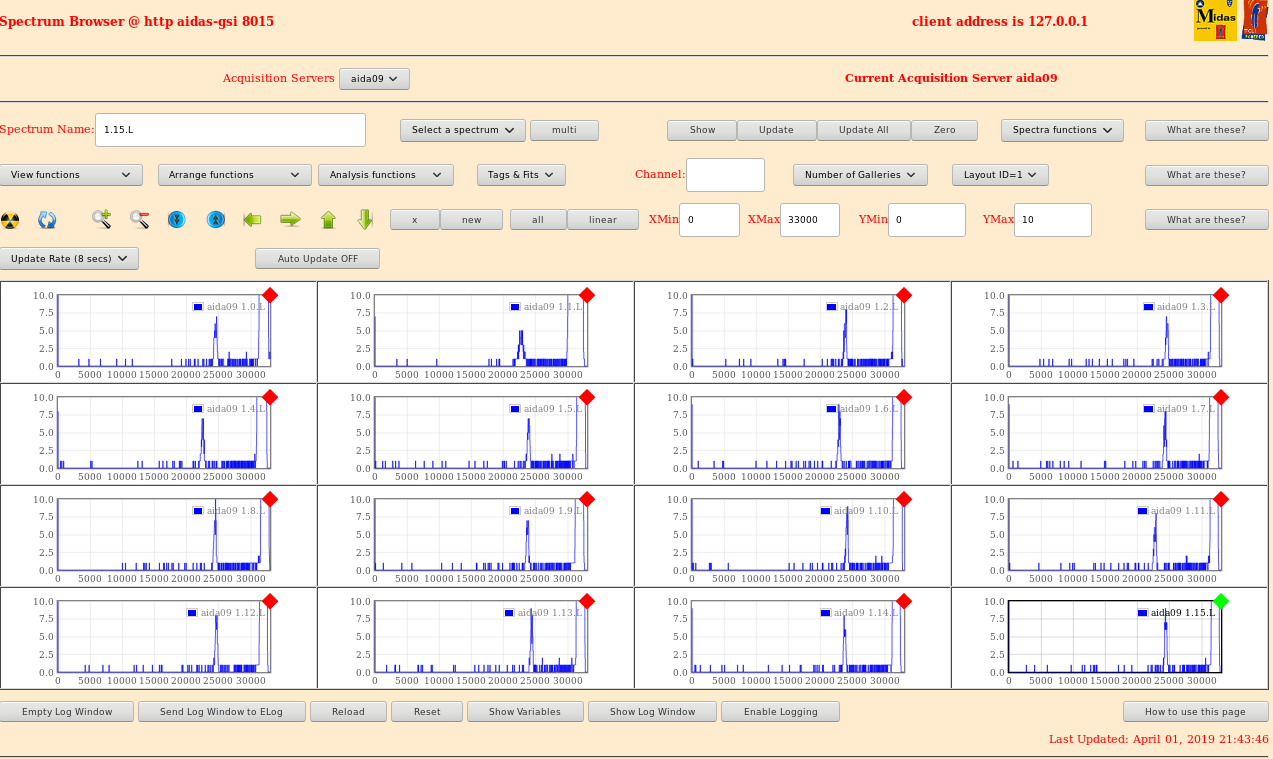Image resolution: width=1273 pixels, height=759 pixels.
Task: Click the Update All button
Action: (x=864, y=130)
